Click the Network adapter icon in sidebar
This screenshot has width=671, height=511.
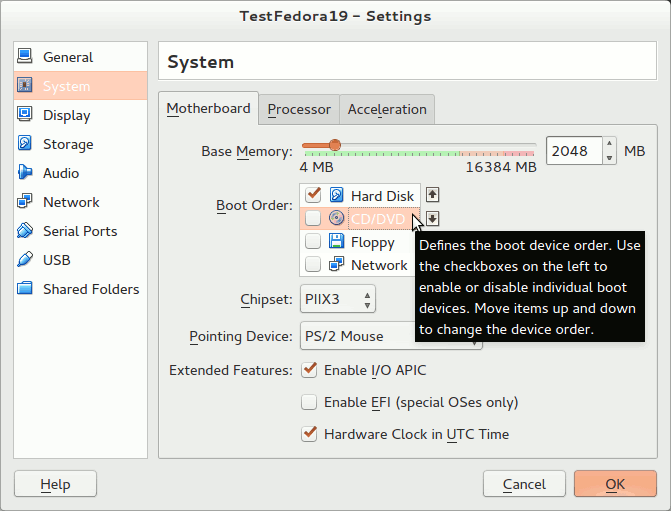[x=25, y=202]
